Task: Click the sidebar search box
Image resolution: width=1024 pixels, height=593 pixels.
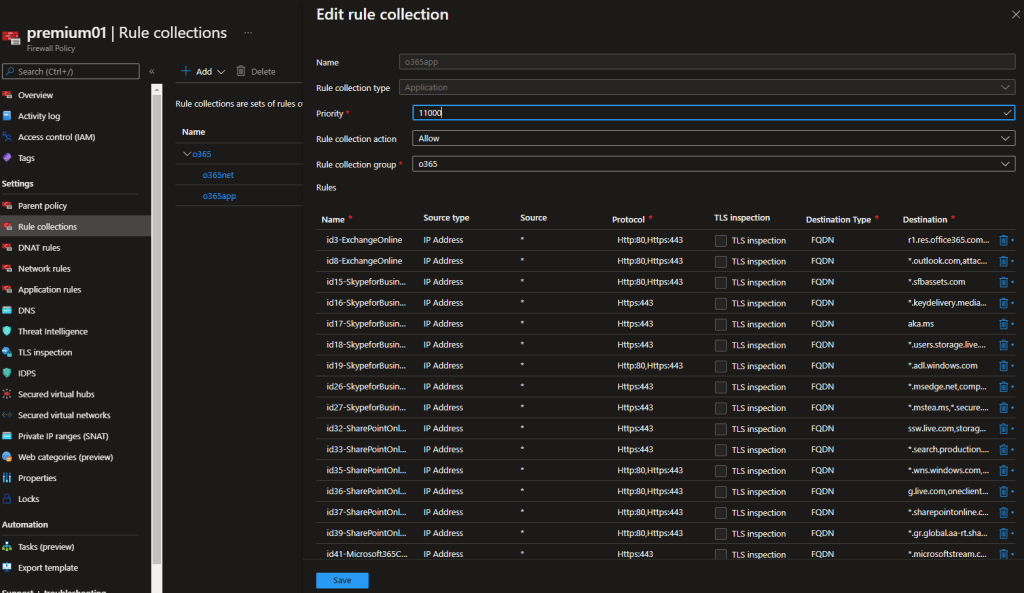Action: click(x=72, y=72)
